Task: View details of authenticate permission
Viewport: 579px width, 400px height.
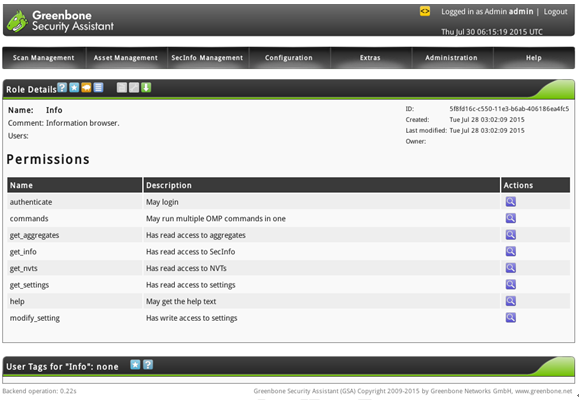Action: pos(511,202)
